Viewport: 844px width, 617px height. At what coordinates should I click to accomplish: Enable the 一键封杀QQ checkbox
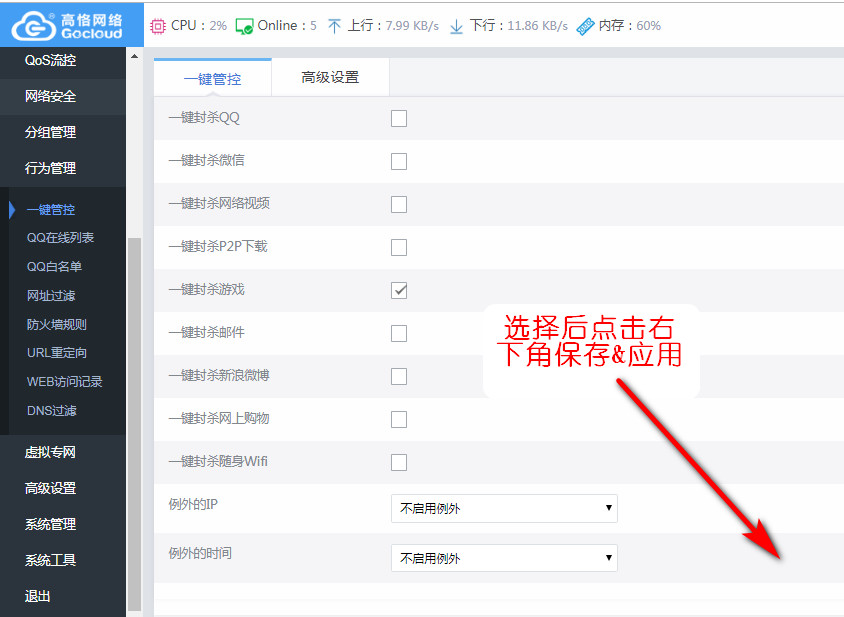[x=399, y=118]
